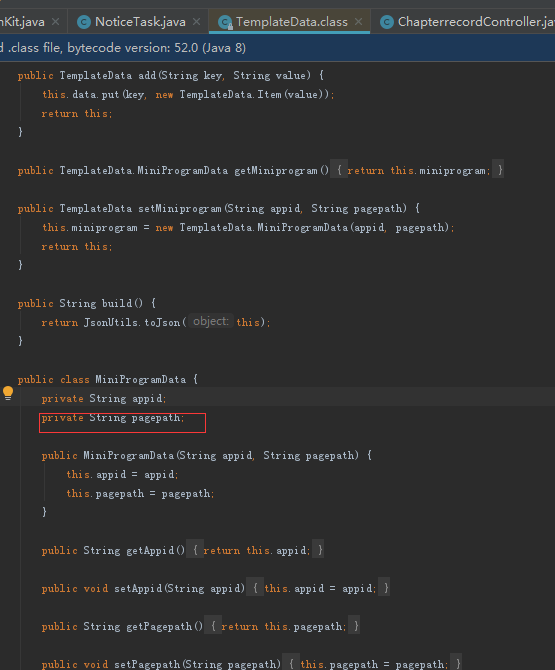This screenshot has height=670, width=555.
Task: Click 'new TemplateData.Item(value)' expression
Action: pos(242,94)
